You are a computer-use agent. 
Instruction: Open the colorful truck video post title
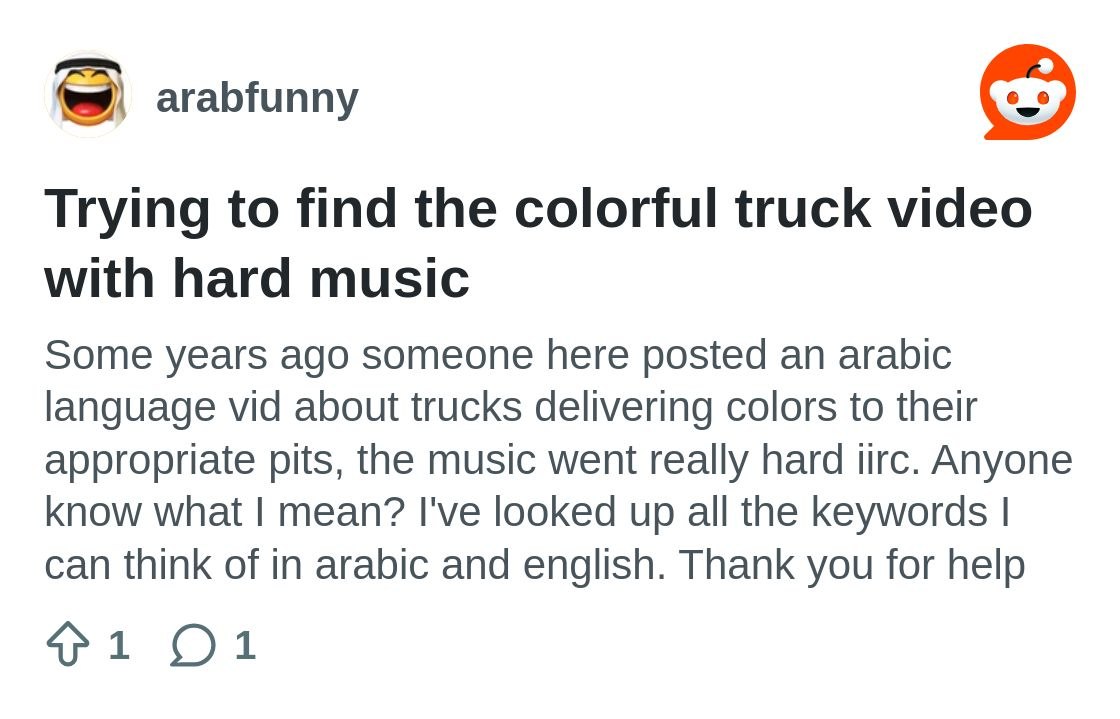[x=538, y=243]
